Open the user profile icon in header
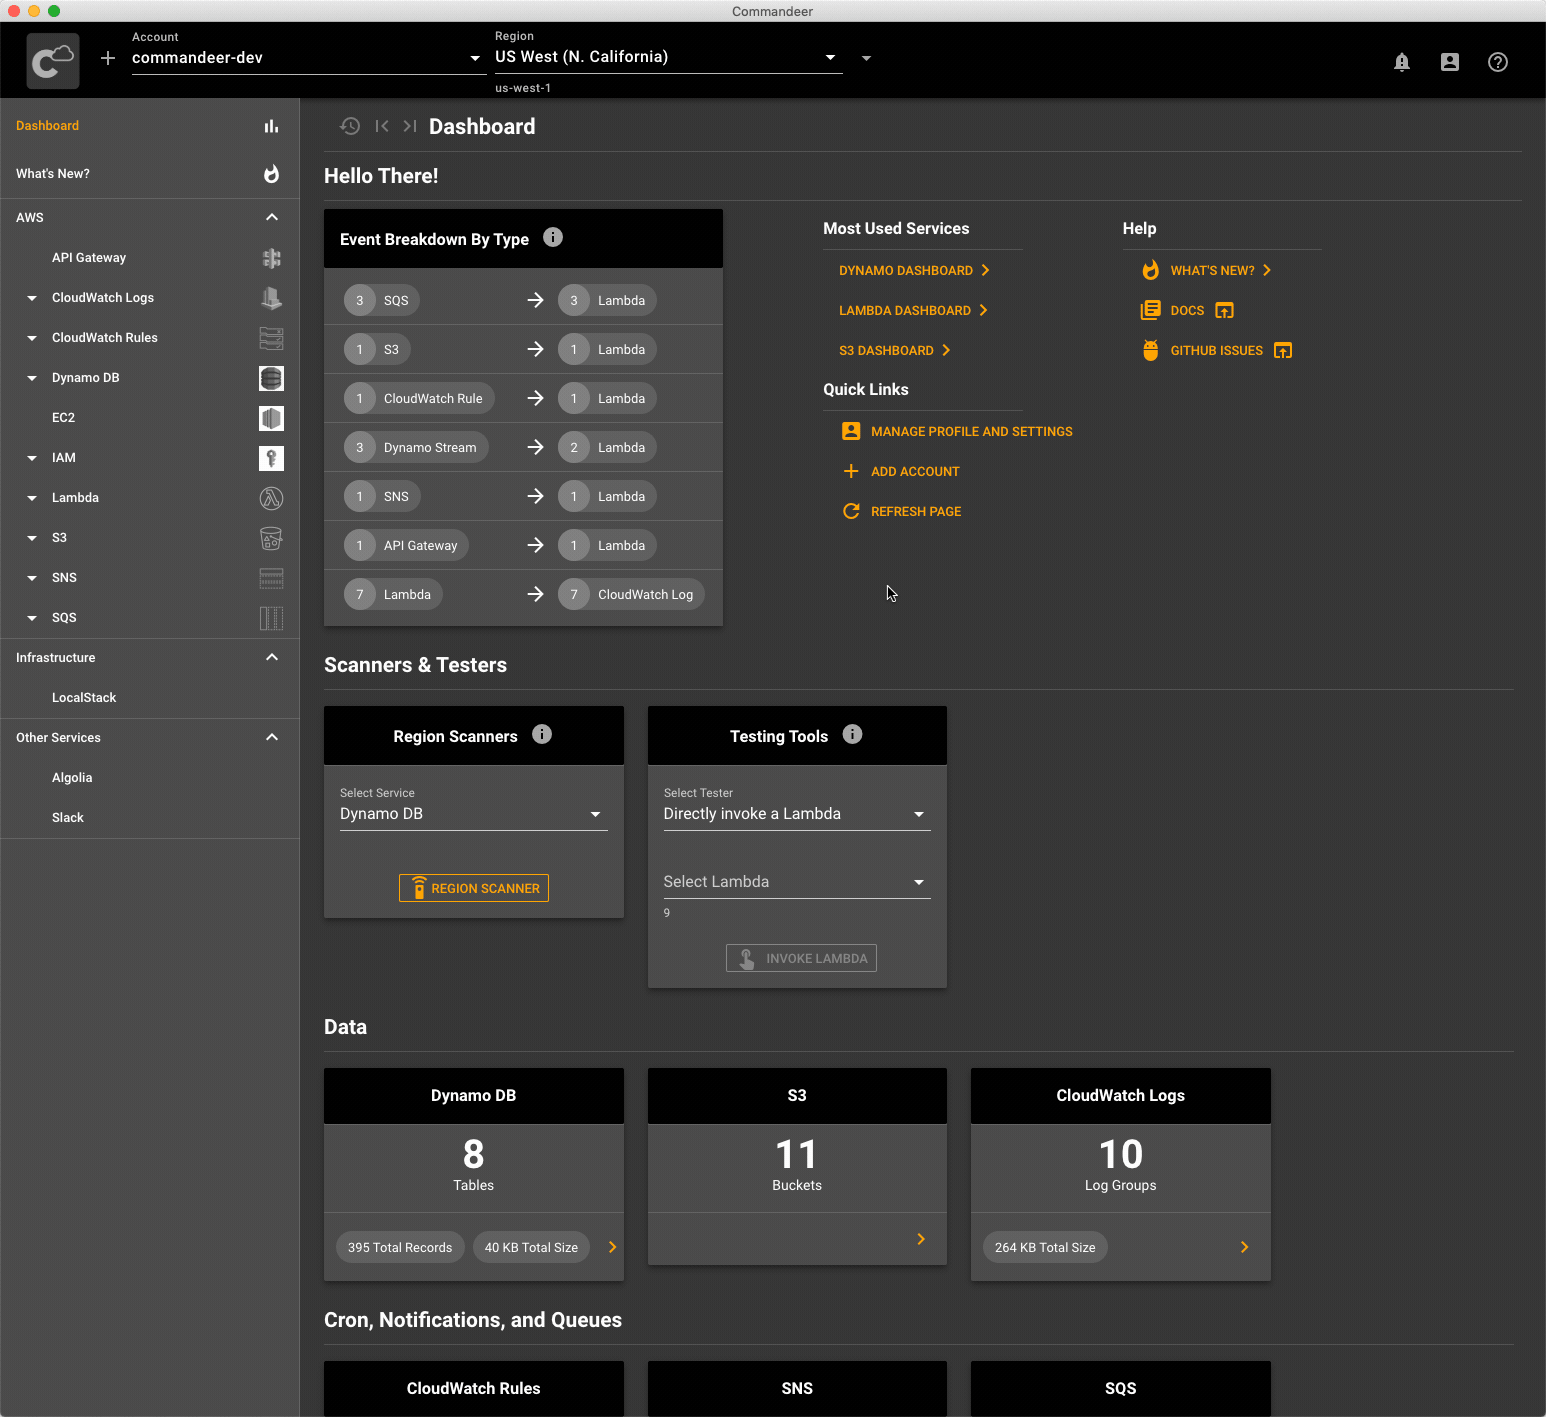 pyautogui.click(x=1450, y=62)
